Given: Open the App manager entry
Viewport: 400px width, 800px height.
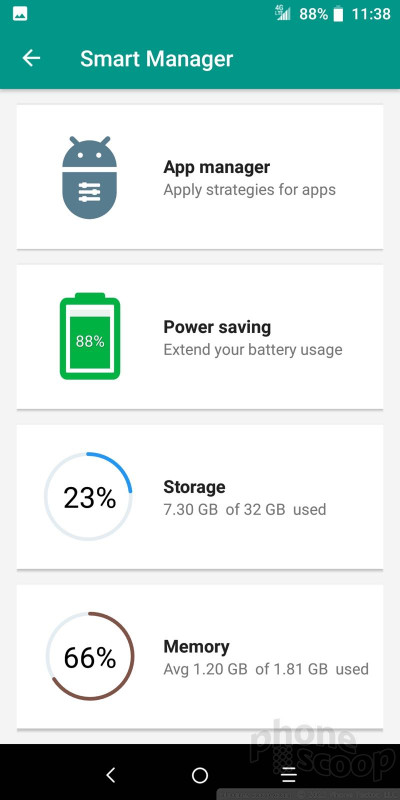Looking at the screenshot, I should (x=200, y=177).
